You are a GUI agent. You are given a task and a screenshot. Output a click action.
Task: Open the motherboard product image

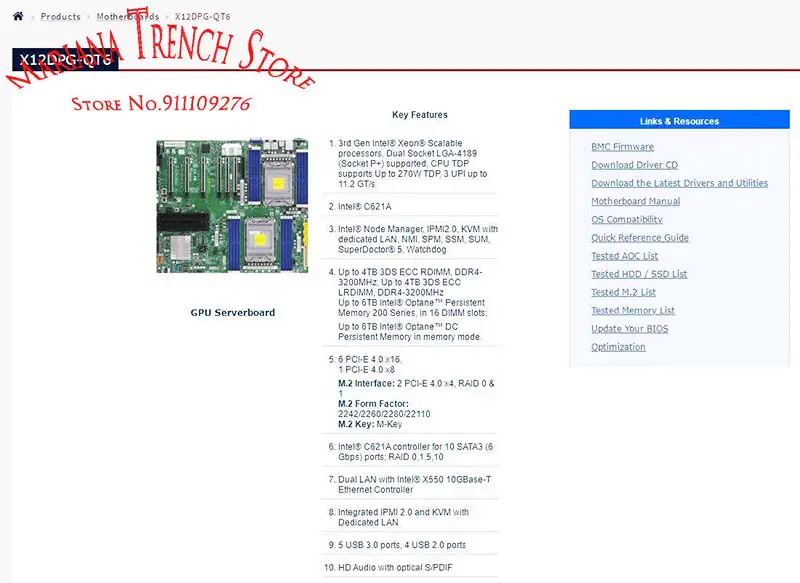232,206
